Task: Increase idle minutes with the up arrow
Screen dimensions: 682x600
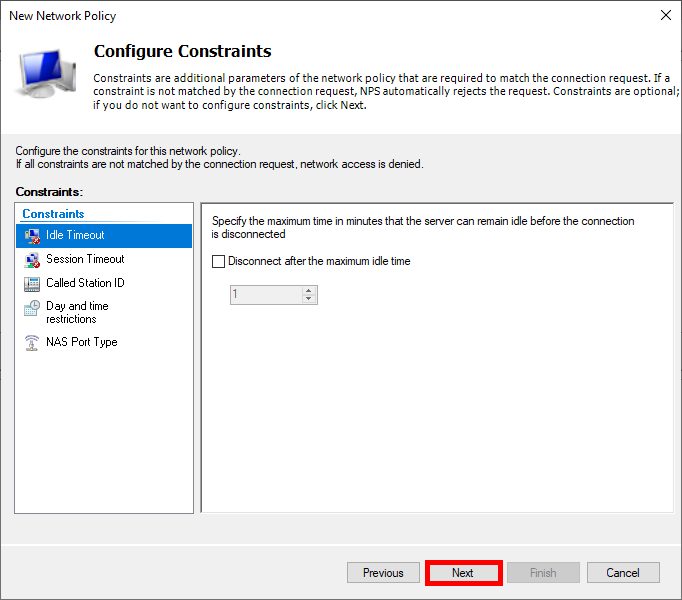Action: pos(308,290)
